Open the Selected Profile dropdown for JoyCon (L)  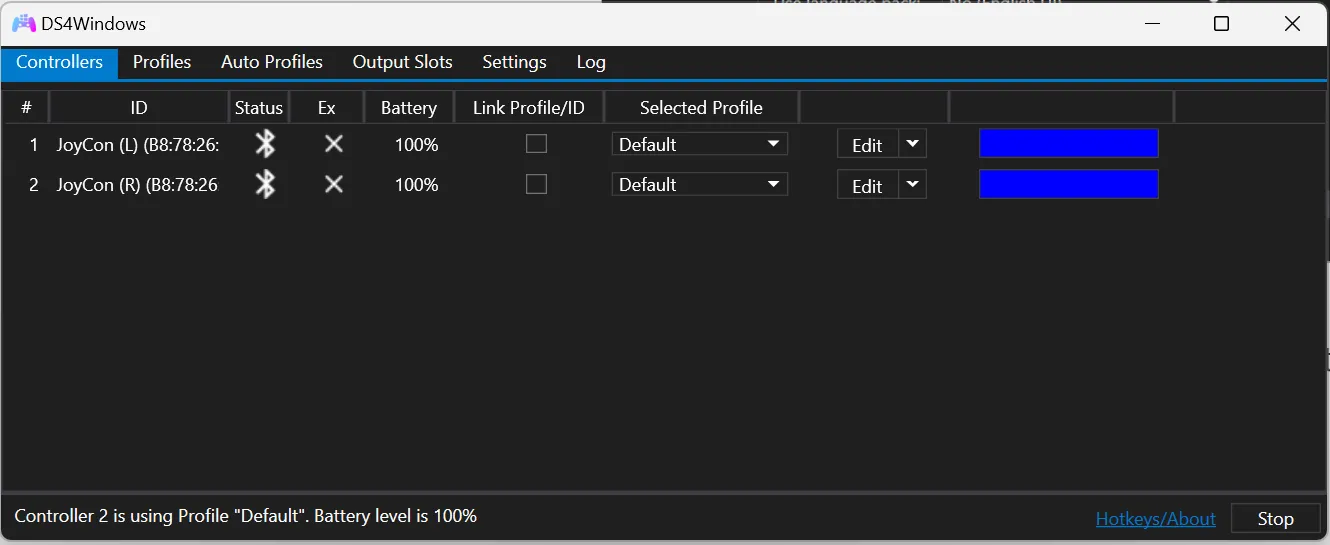tap(700, 144)
